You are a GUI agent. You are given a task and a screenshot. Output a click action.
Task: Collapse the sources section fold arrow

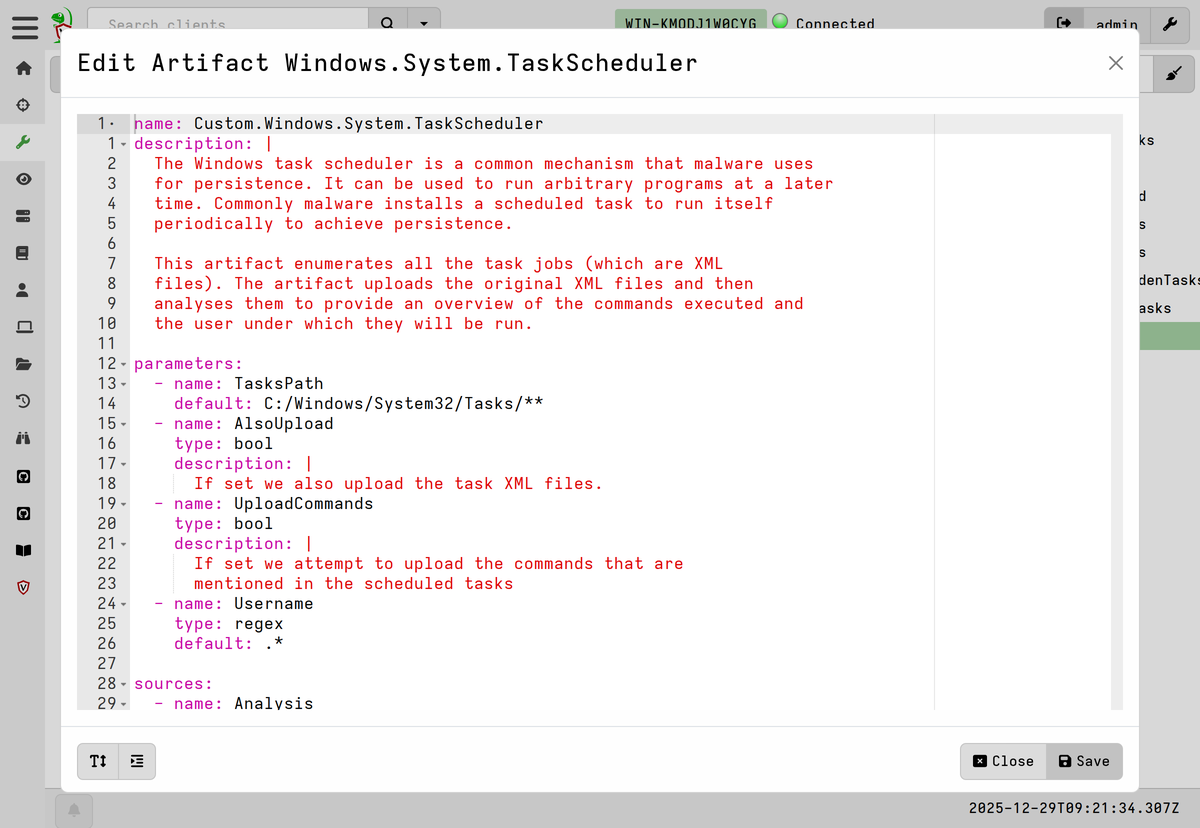coord(123,684)
